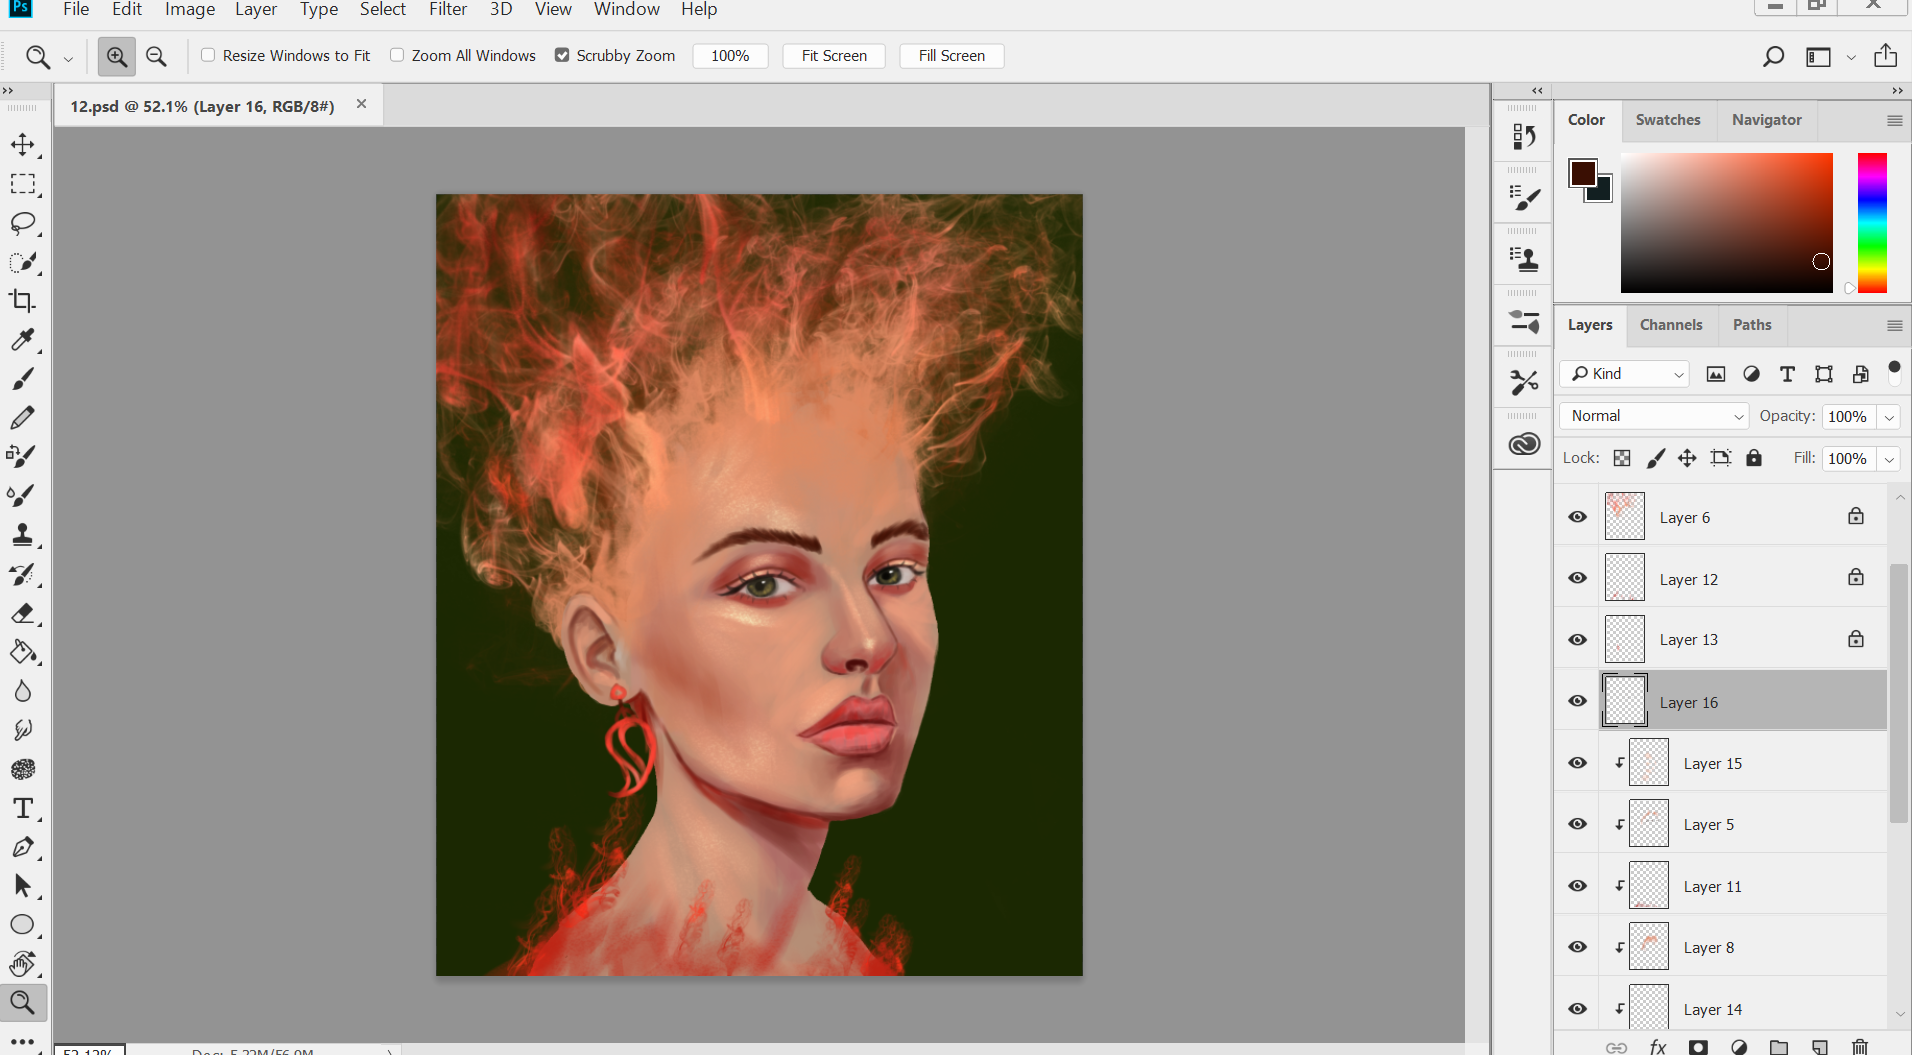
Task: Expand the layer Opacity dropdown arrow
Action: click(x=1889, y=417)
